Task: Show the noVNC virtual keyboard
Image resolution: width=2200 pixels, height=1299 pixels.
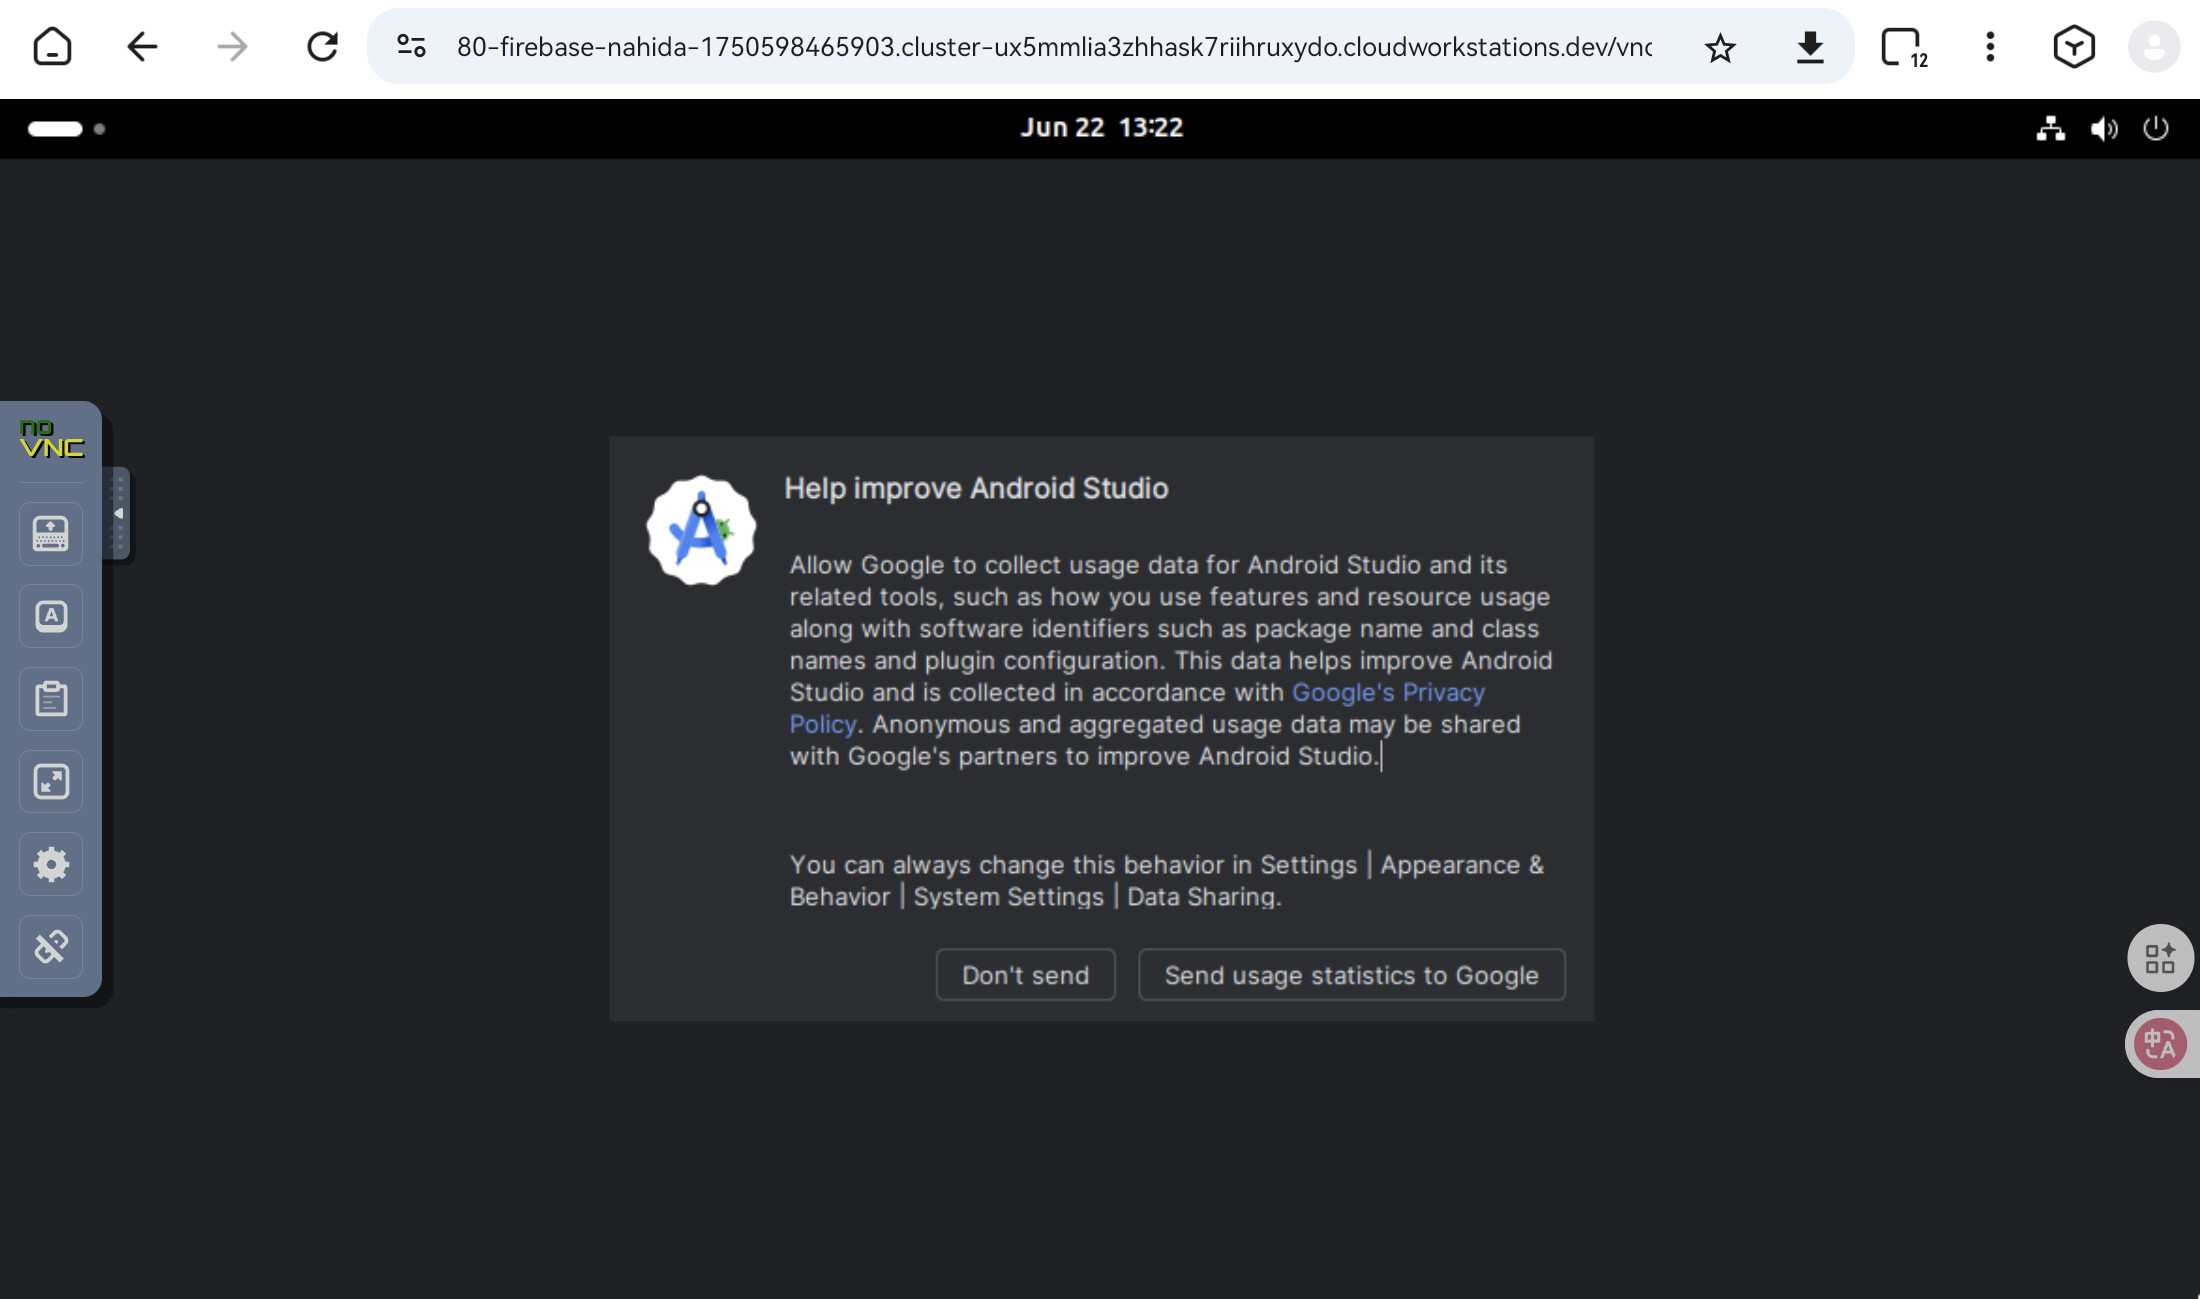Action: click(x=51, y=533)
